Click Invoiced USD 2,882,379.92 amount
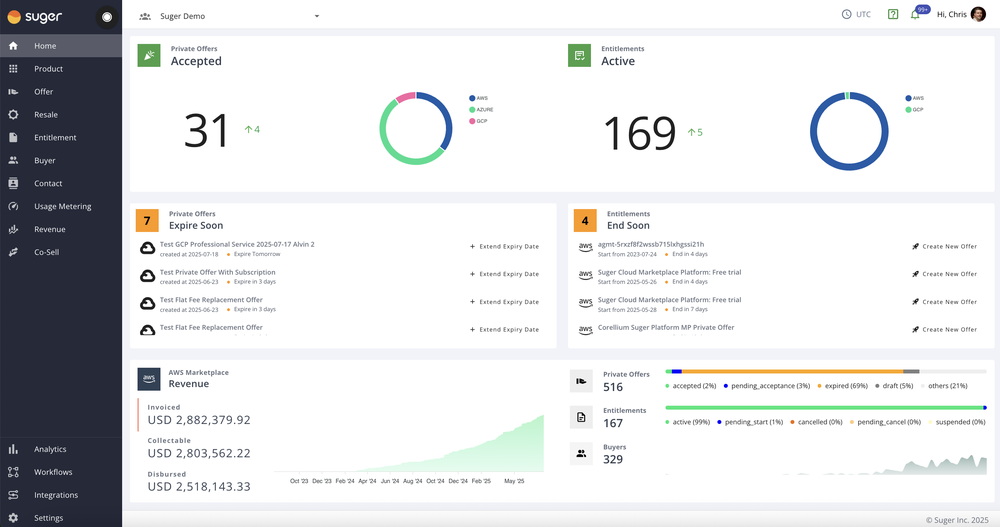The image size is (1000, 527). [199, 420]
